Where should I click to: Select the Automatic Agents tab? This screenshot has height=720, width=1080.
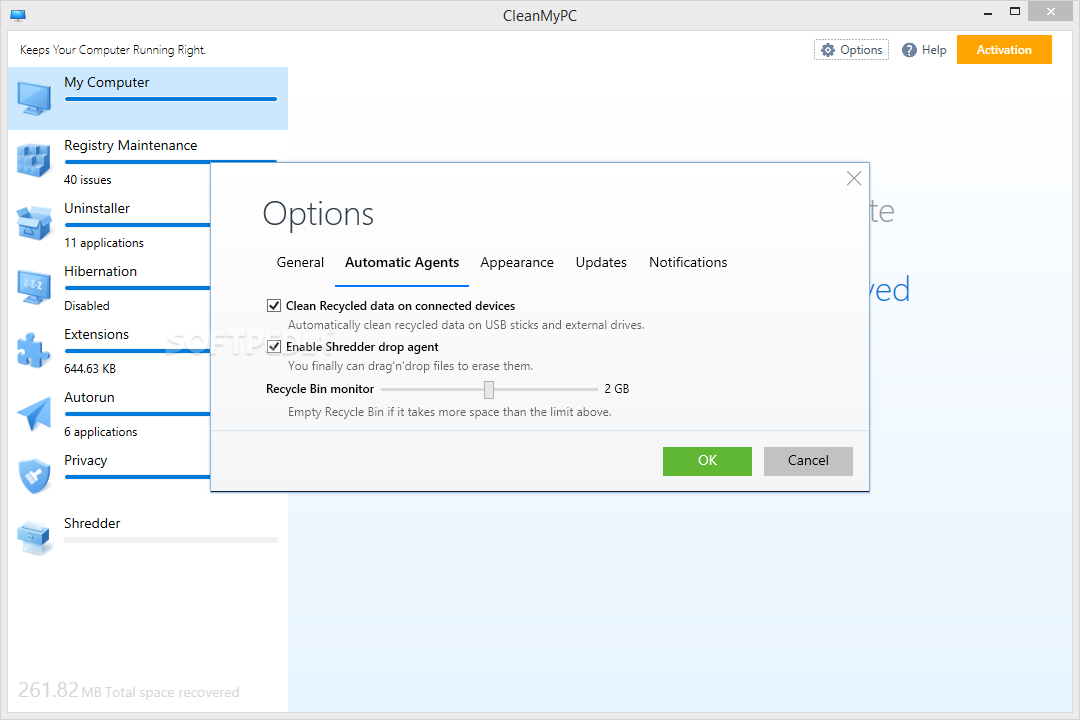402,263
